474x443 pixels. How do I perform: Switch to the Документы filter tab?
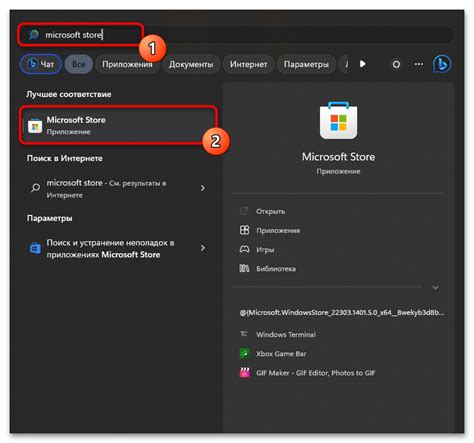pos(191,64)
